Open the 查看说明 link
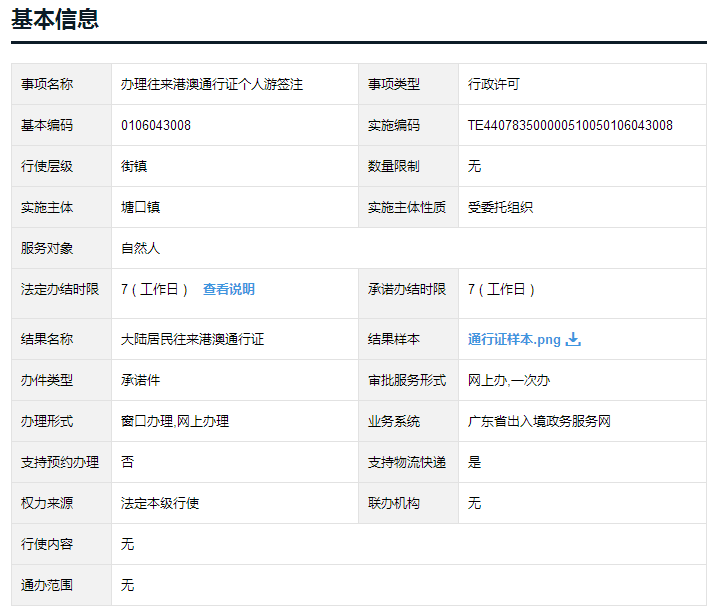Image resolution: width=717 pixels, height=613 pixels. tap(228, 289)
